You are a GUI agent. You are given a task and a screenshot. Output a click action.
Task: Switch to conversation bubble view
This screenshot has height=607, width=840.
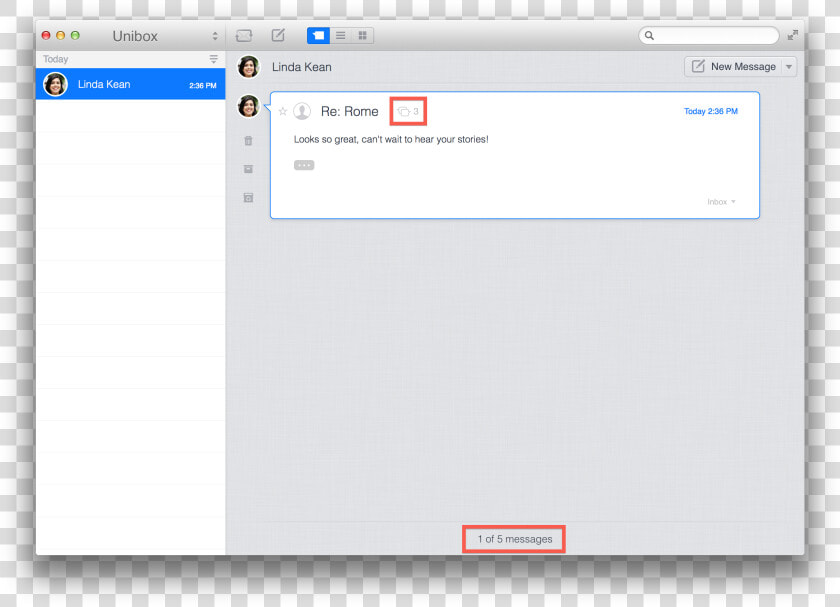318,36
